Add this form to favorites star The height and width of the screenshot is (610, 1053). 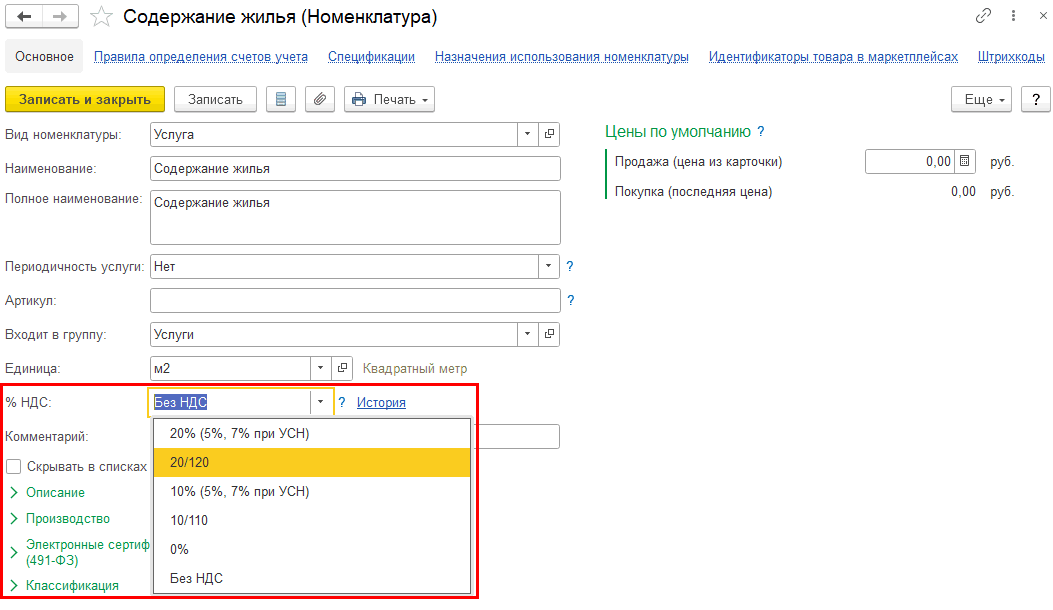pos(101,17)
